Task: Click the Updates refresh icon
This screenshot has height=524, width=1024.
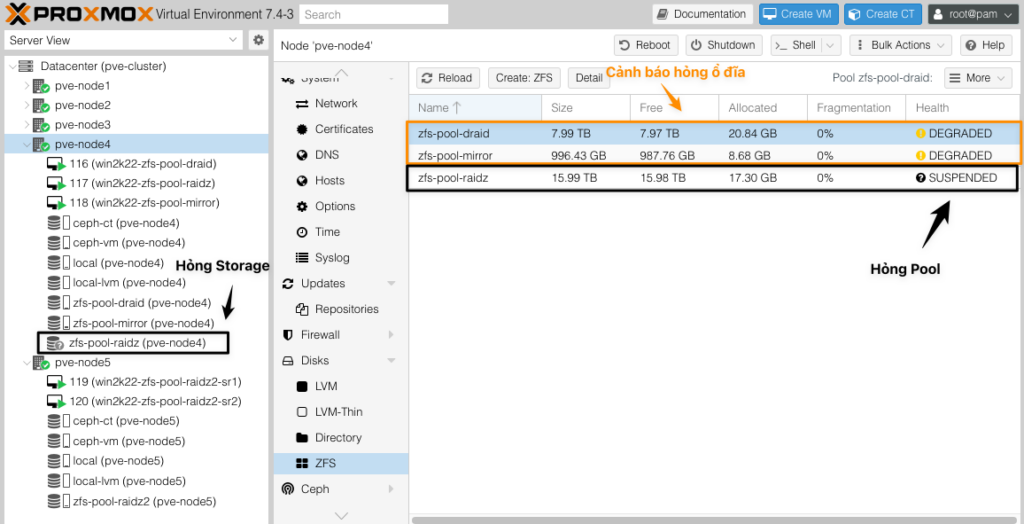Action: pos(288,284)
